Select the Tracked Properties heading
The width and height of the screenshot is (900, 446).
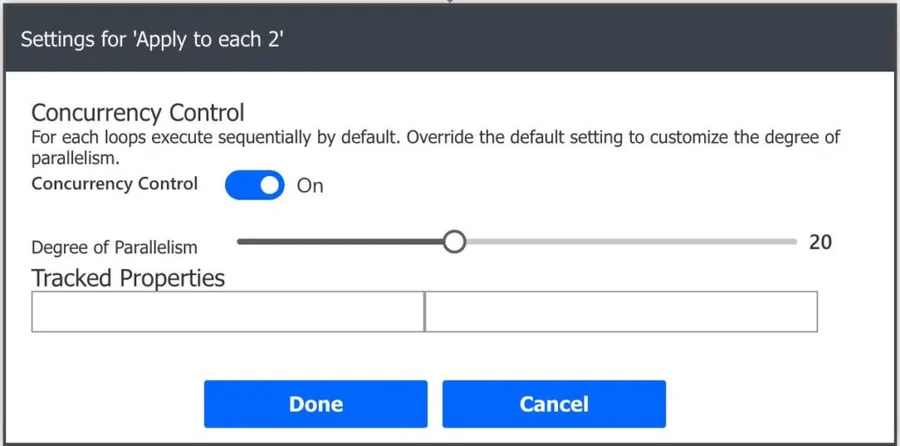point(128,277)
